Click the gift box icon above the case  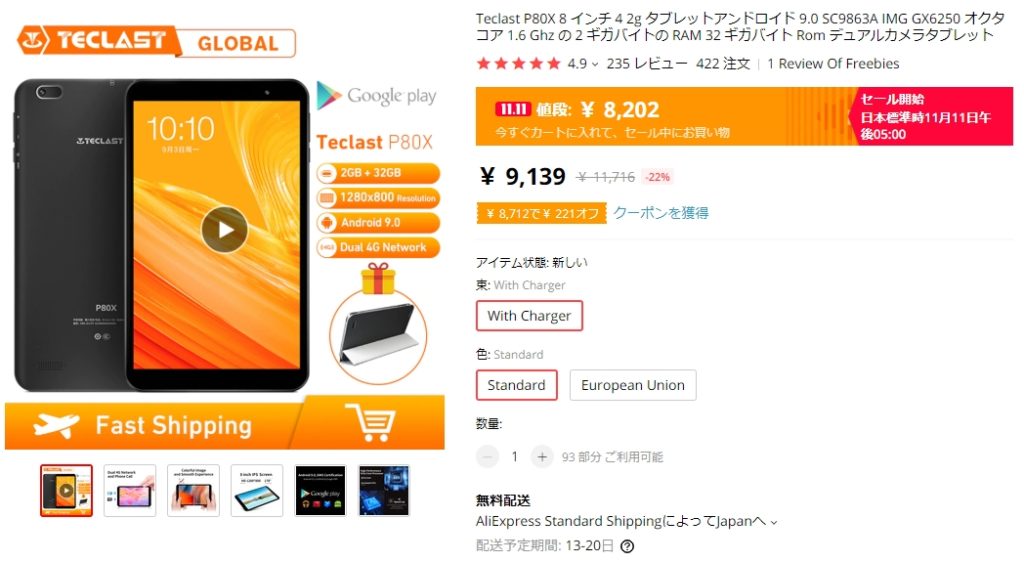[x=378, y=279]
